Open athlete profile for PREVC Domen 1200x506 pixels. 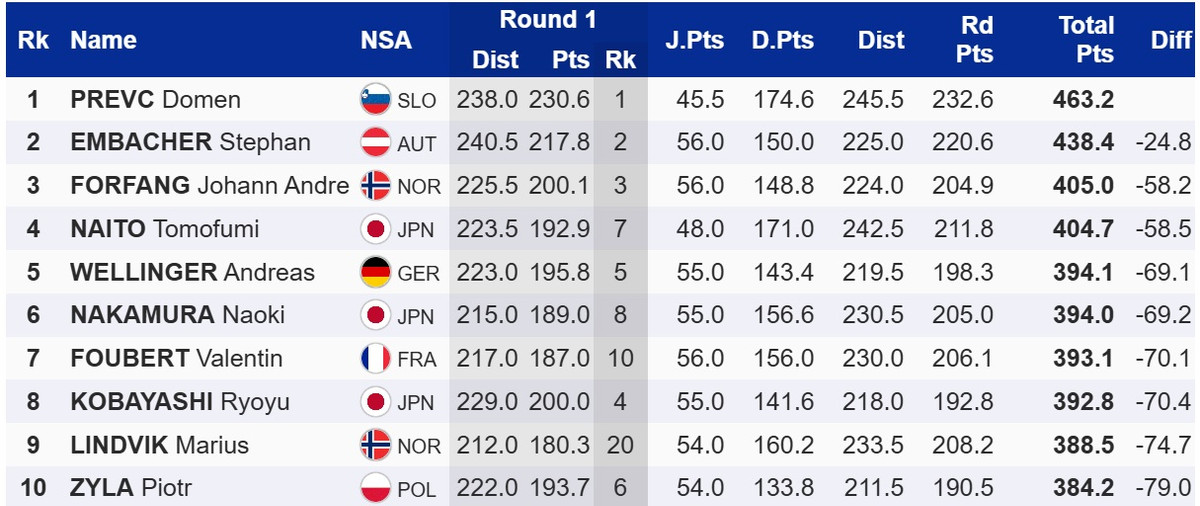155,100
